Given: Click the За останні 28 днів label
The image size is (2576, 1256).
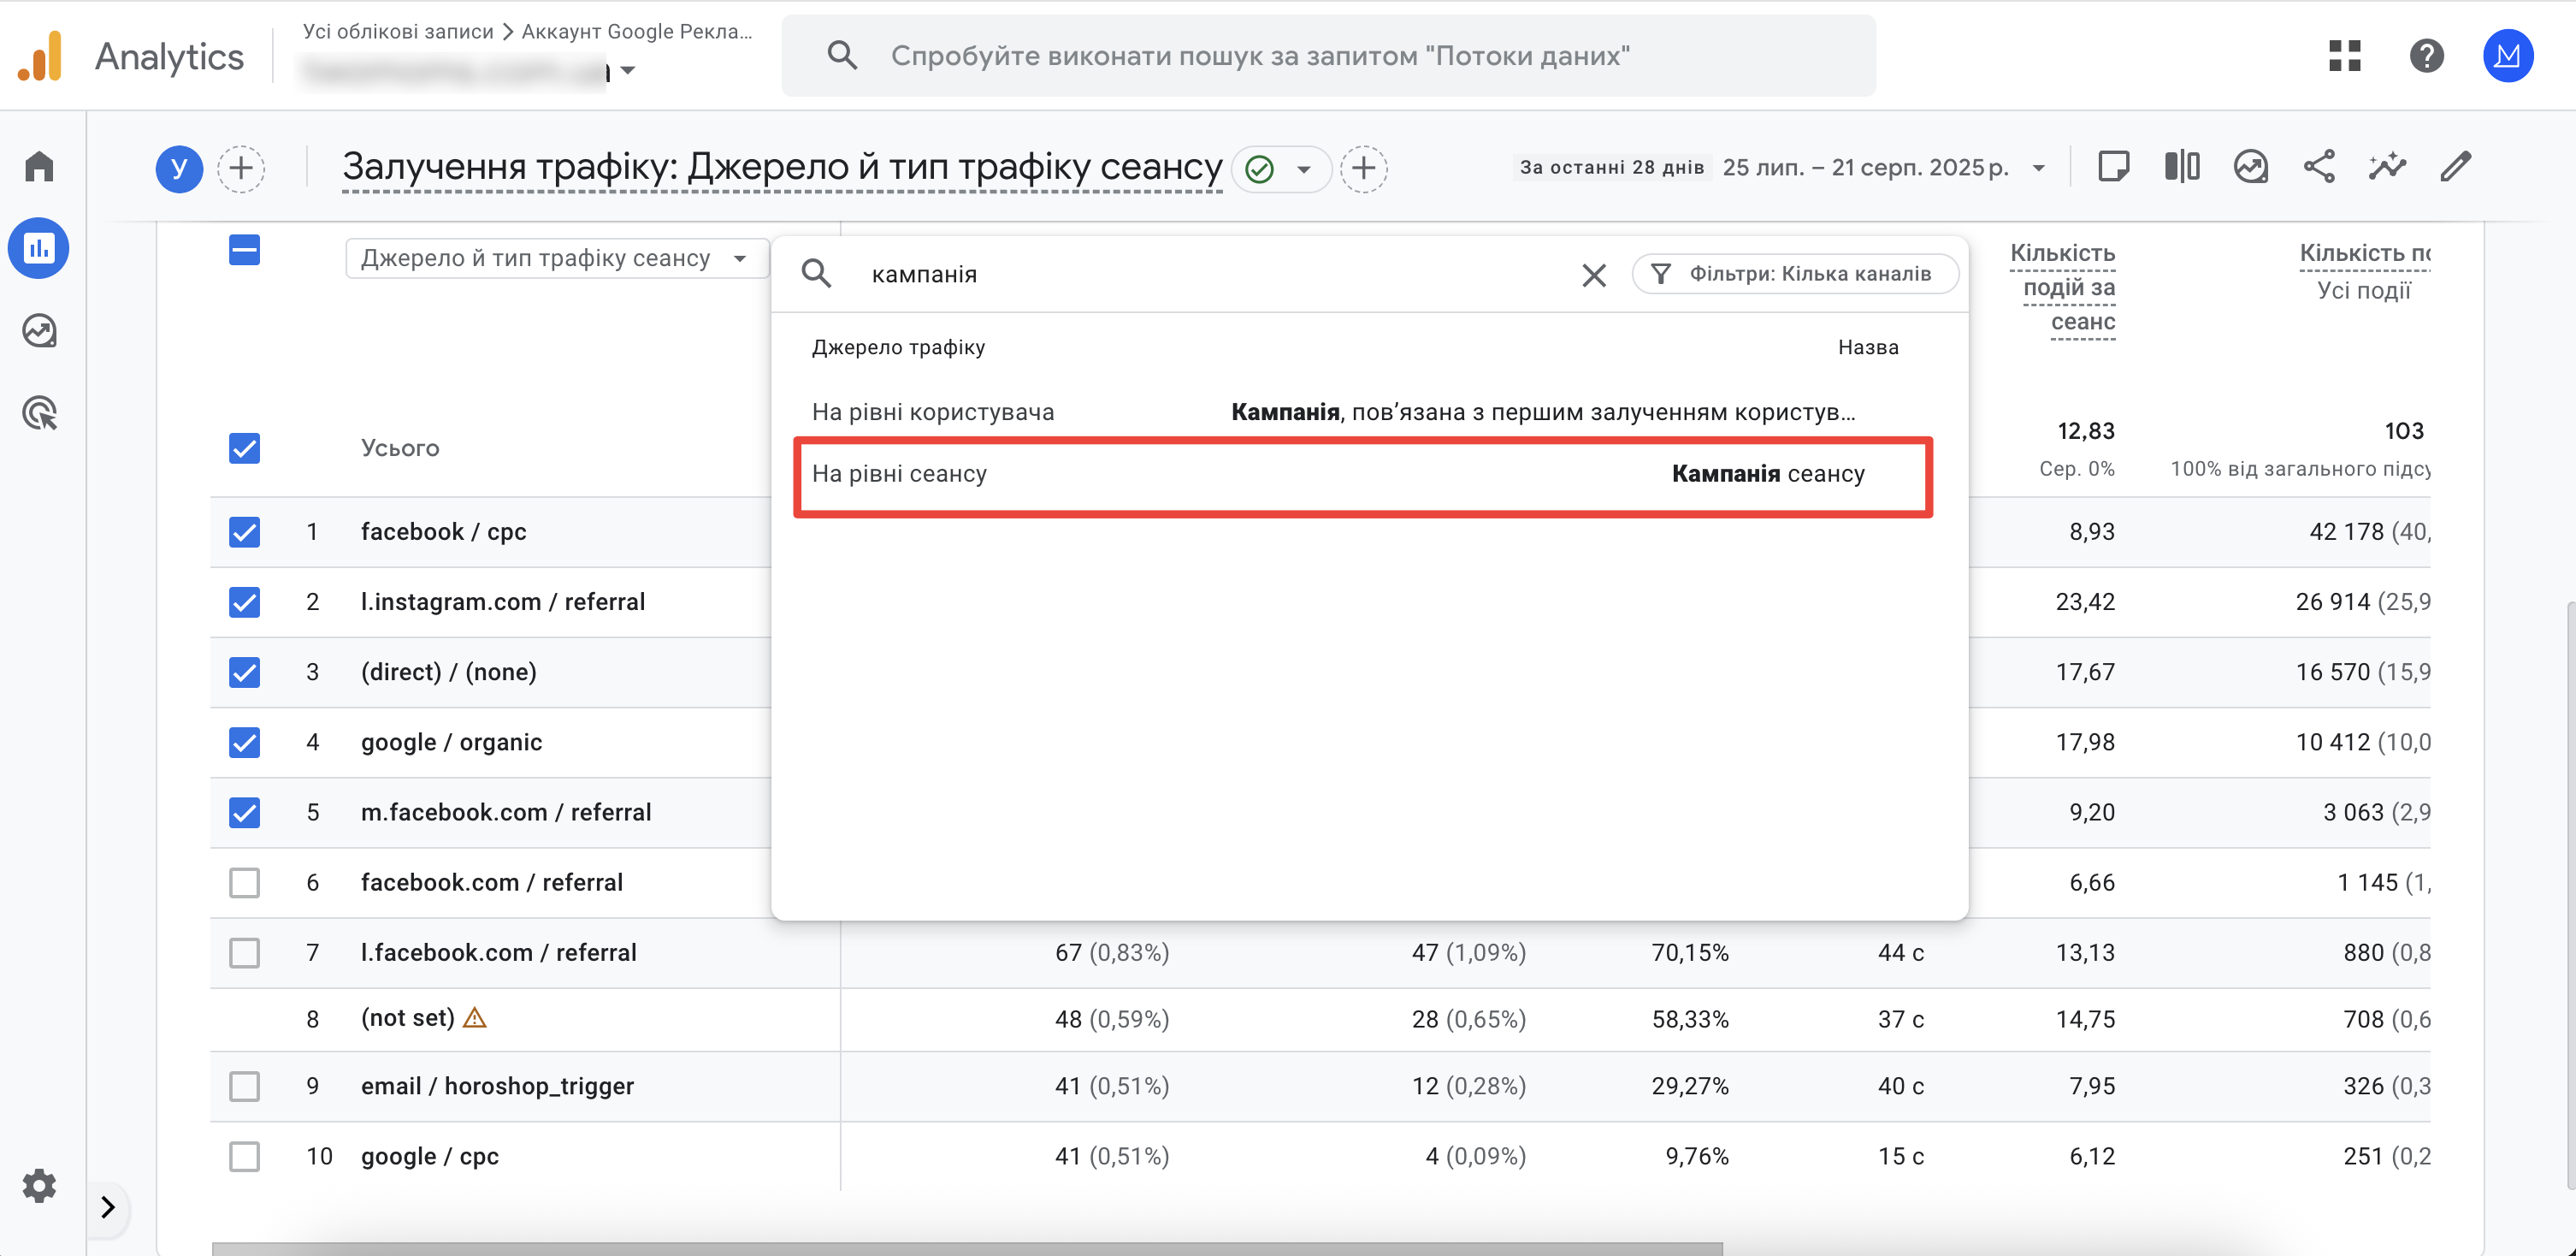Looking at the screenshot, I should [1611, 168].
